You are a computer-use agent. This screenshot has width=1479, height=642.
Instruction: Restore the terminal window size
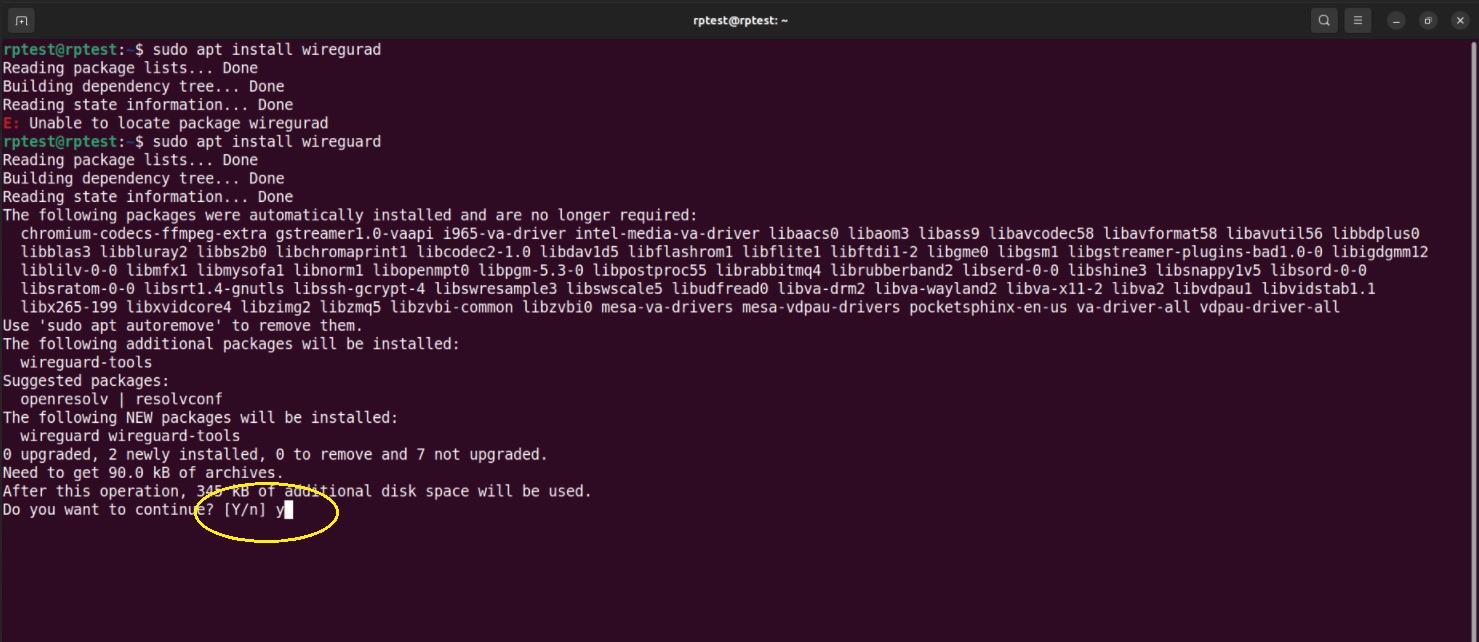click(1428, 20)
